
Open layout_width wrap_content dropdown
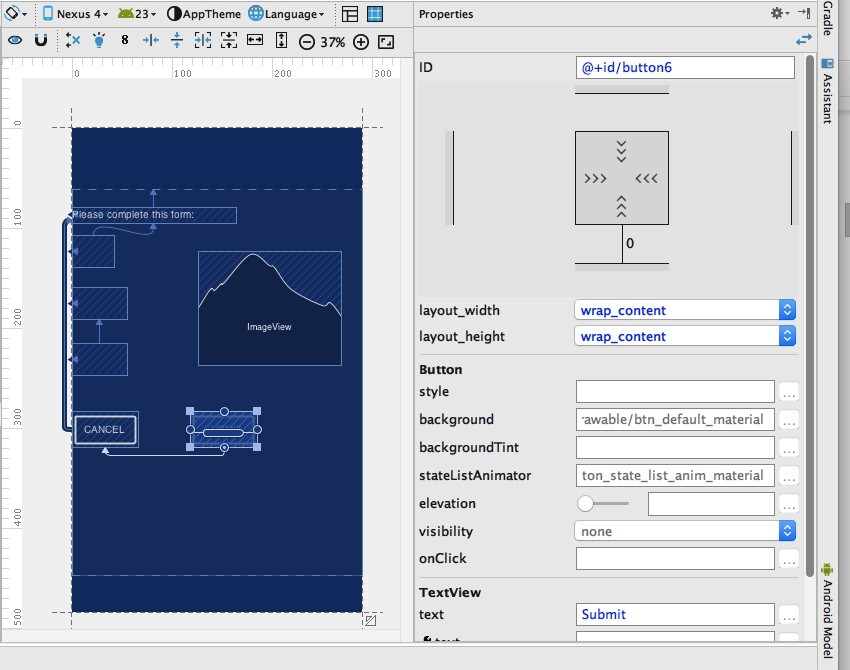685,311
